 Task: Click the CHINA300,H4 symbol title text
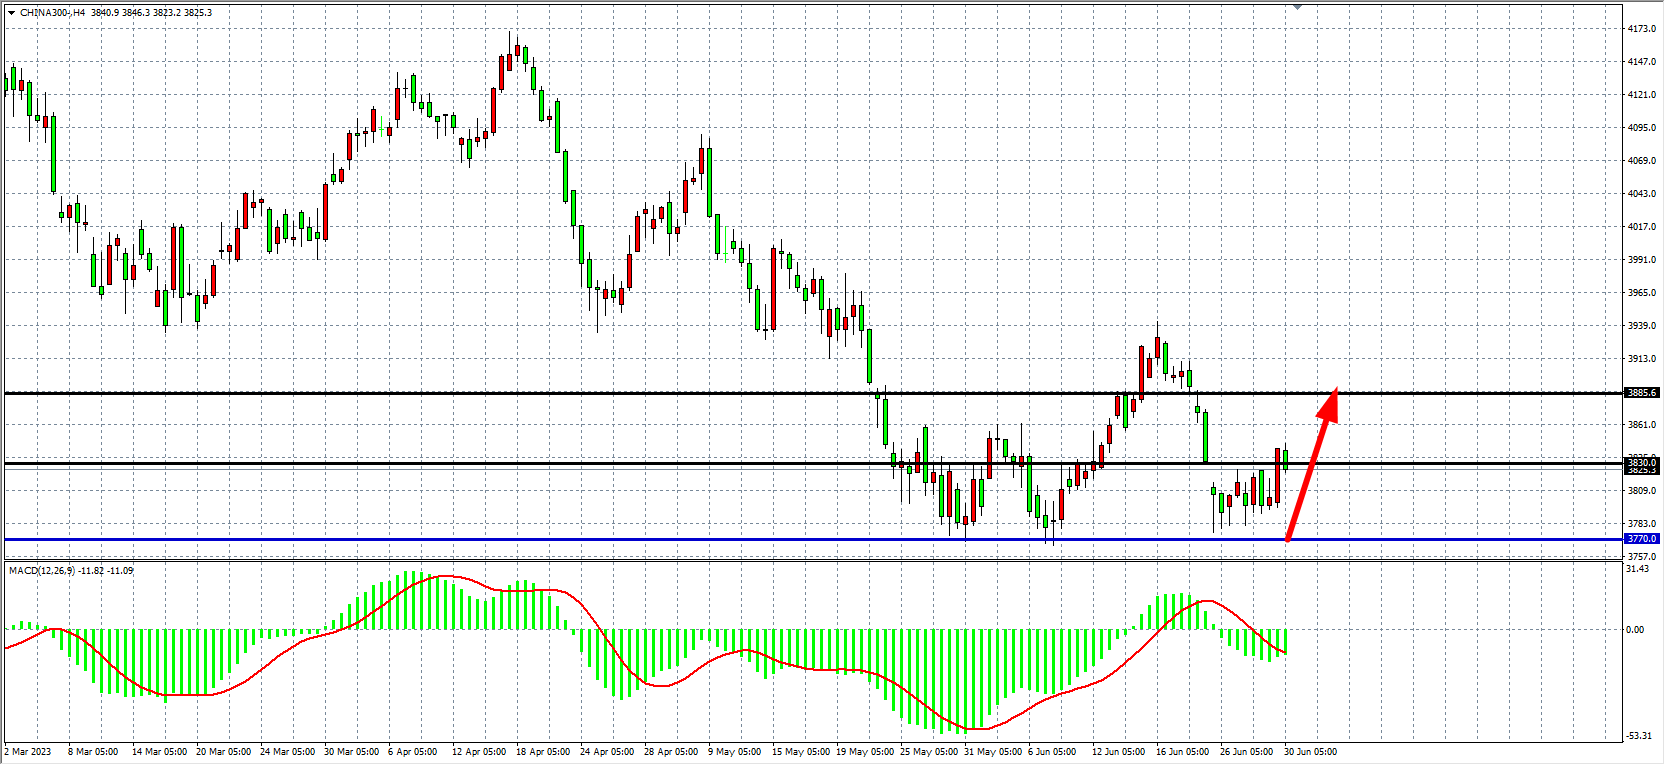[52, 13]
